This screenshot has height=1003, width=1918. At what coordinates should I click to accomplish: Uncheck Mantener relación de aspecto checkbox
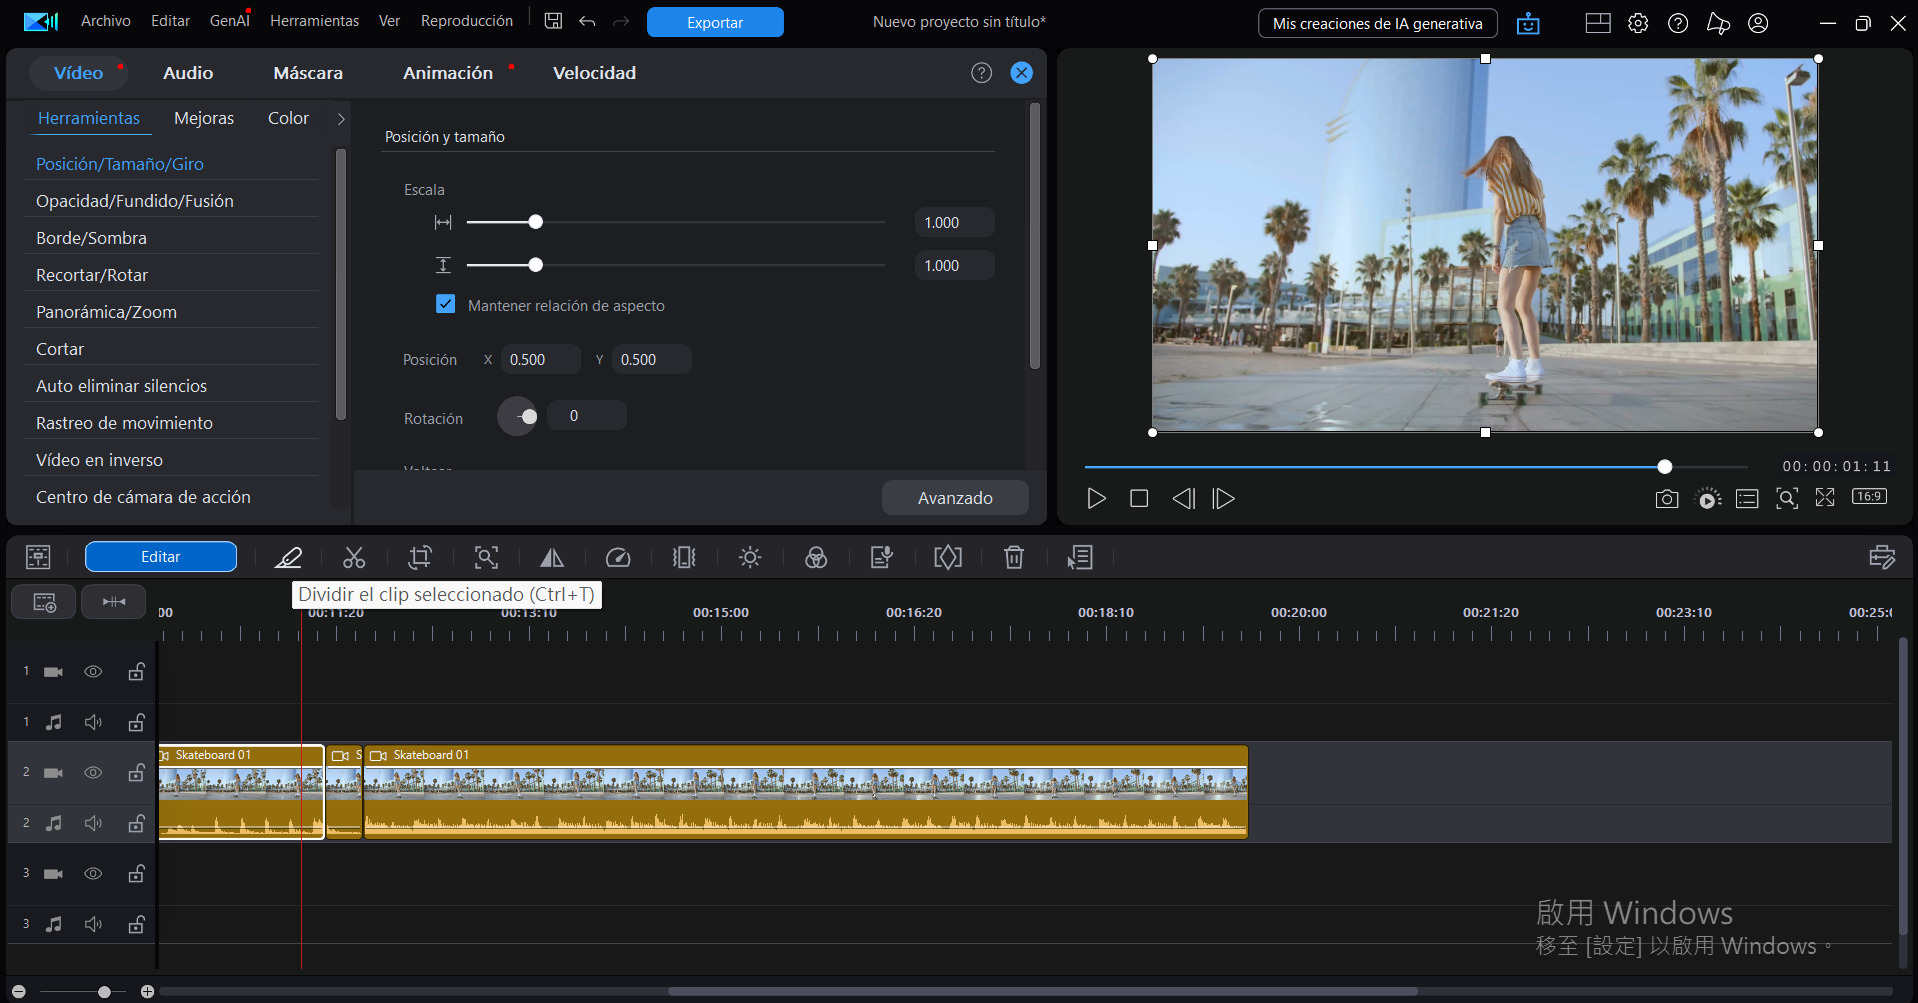[x=446, y=304]
